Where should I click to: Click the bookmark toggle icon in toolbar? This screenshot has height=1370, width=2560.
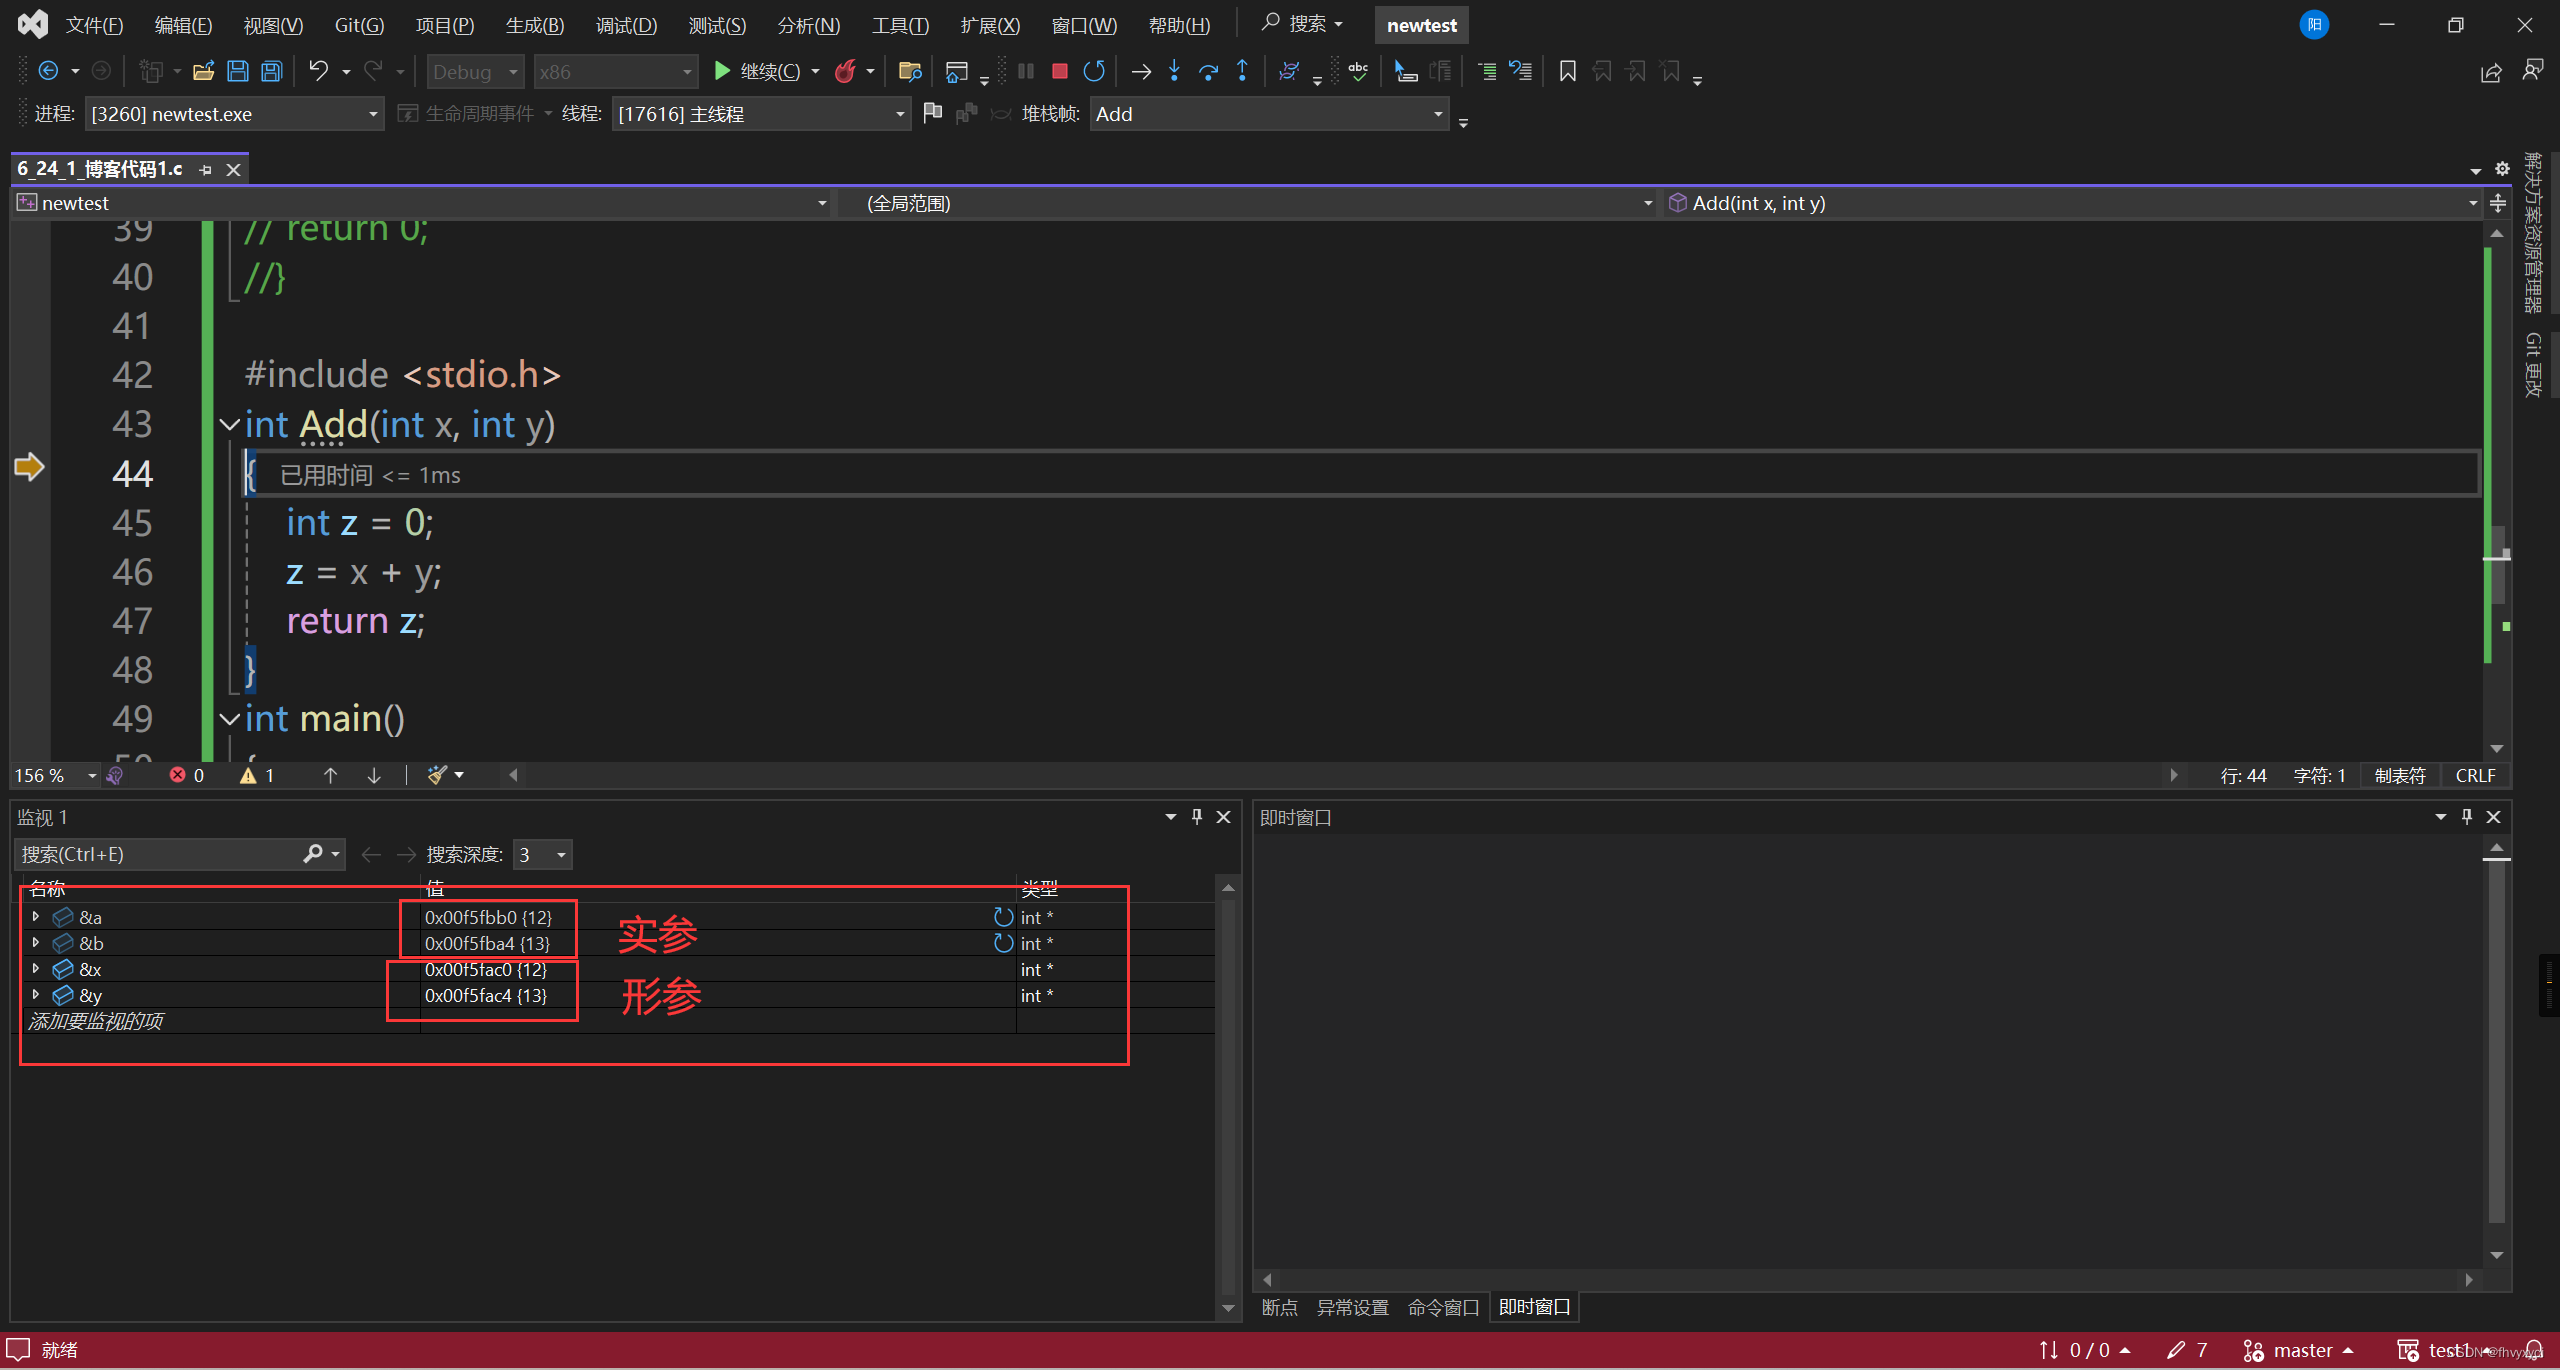[1567, 71]
